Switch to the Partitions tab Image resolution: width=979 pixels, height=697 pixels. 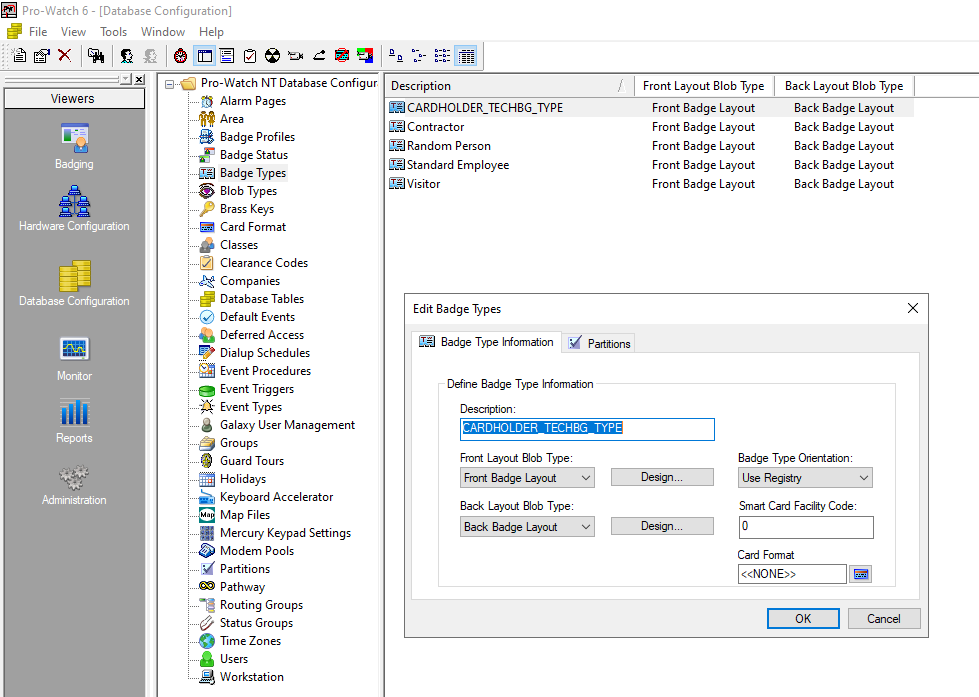599,343
